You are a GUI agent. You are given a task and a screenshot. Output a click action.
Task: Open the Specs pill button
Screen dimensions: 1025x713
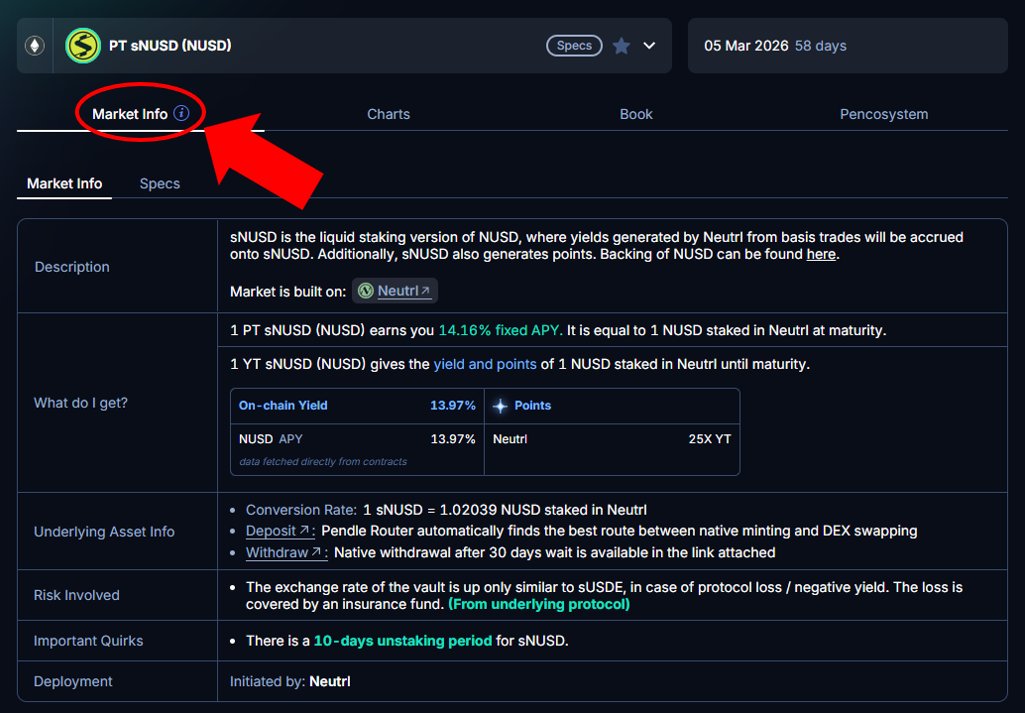[x=574, y=46]
